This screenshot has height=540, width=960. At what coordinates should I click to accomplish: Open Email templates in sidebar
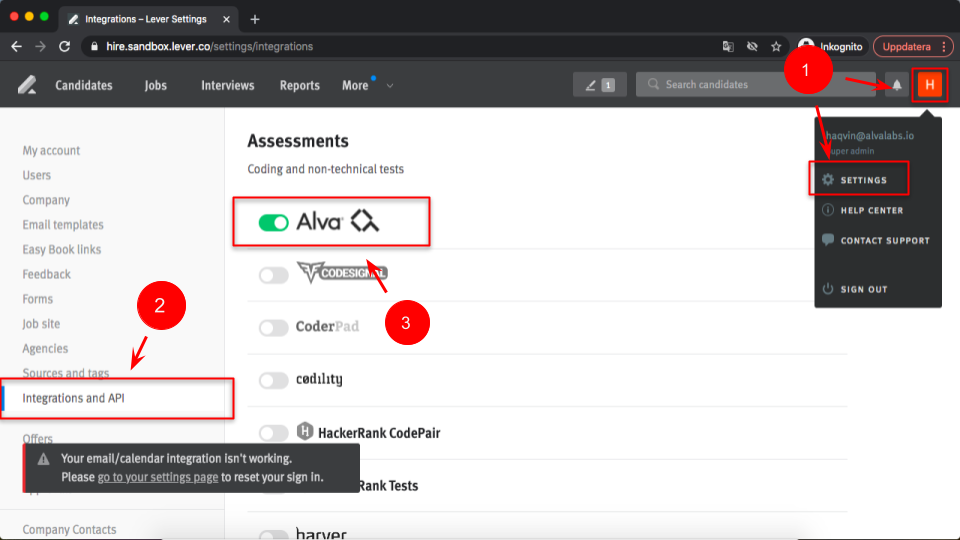[x=63, y=225]
